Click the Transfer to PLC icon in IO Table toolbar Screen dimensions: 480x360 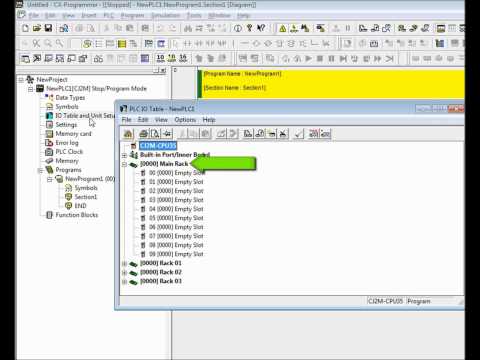[248, 134]
